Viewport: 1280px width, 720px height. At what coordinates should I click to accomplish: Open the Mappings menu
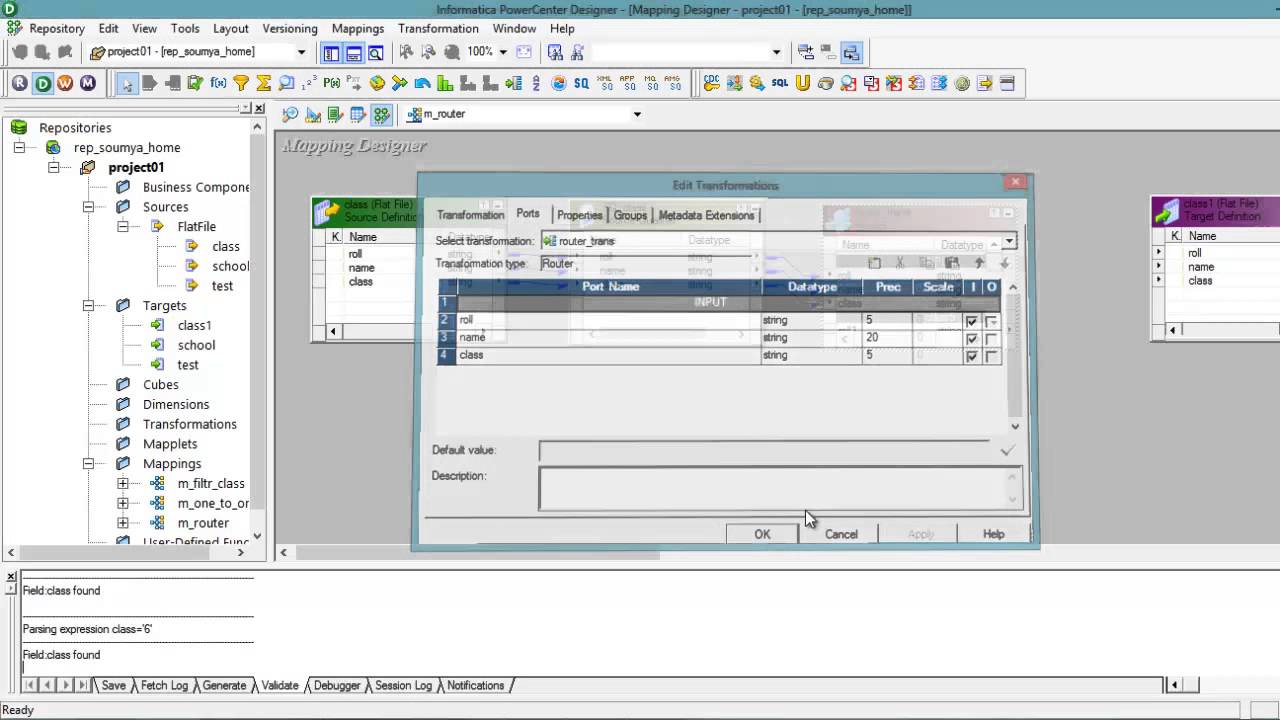pyautogui.click(x=358, y=29)
